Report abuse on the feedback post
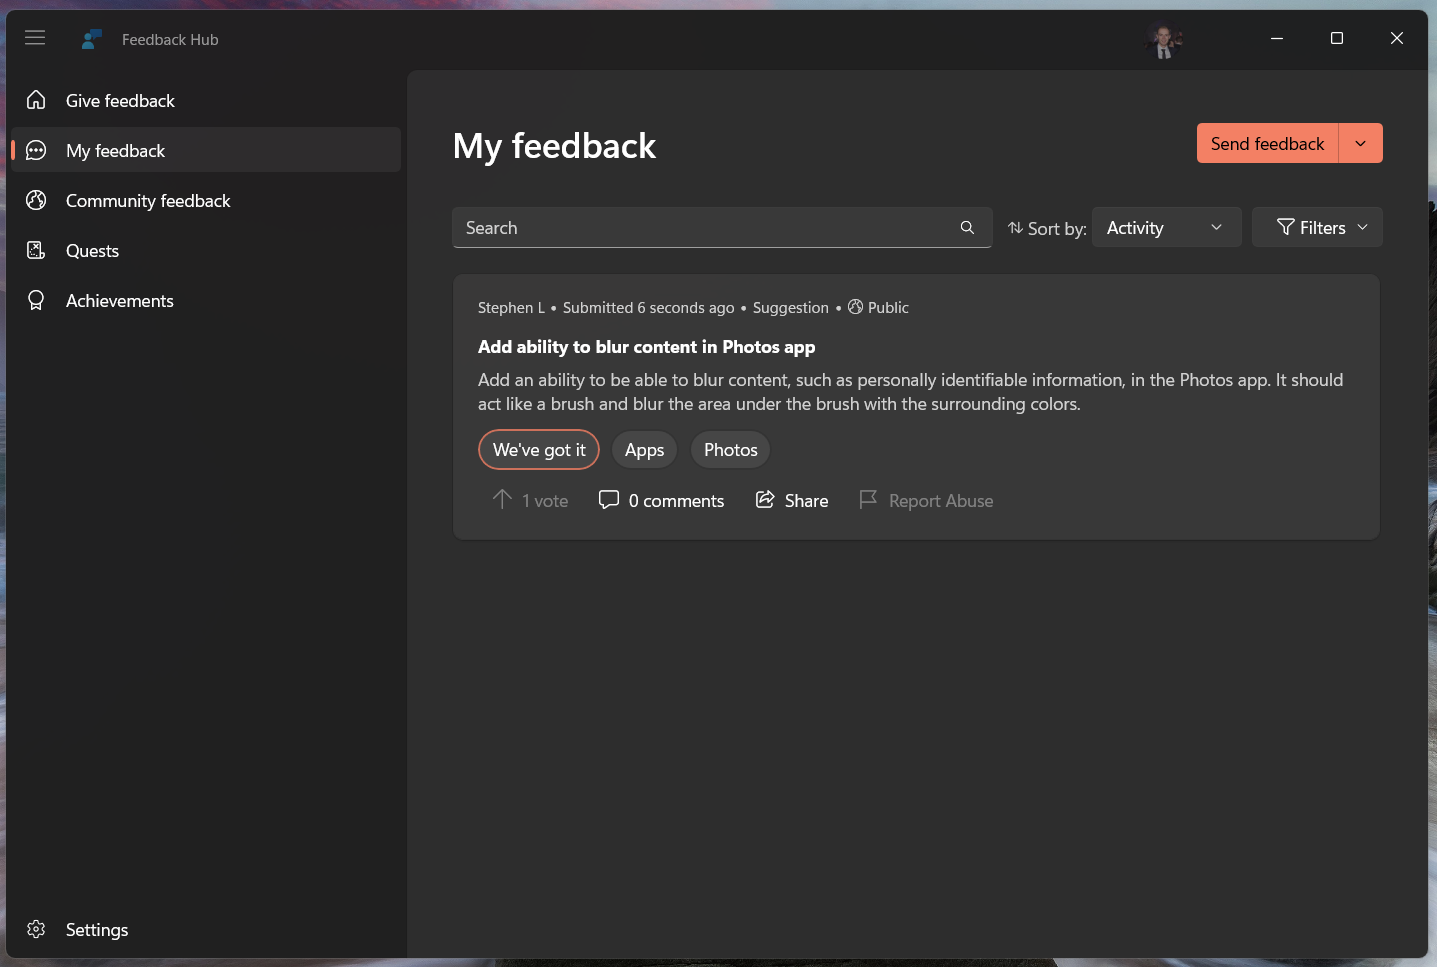 point(925,500)
